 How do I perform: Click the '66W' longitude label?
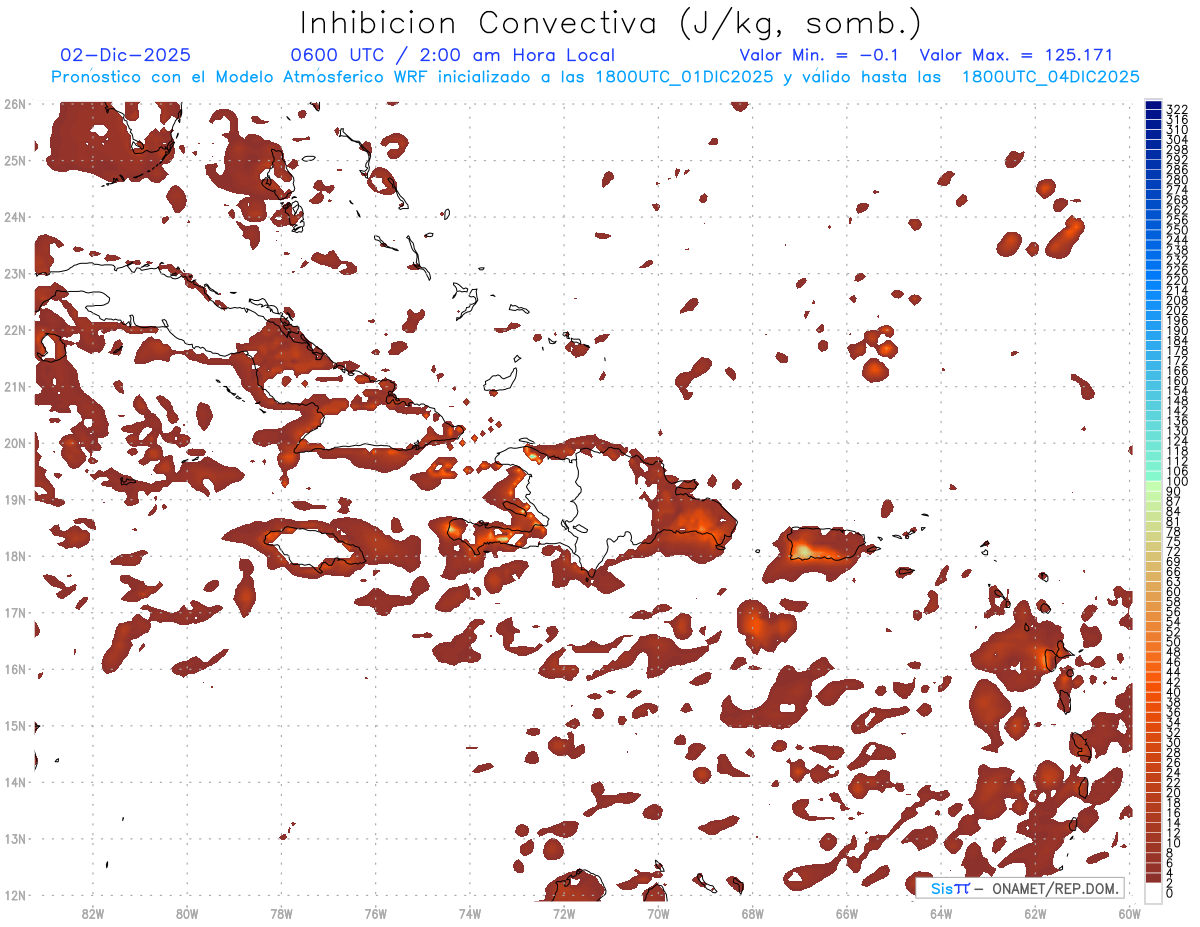coord(846,913)
